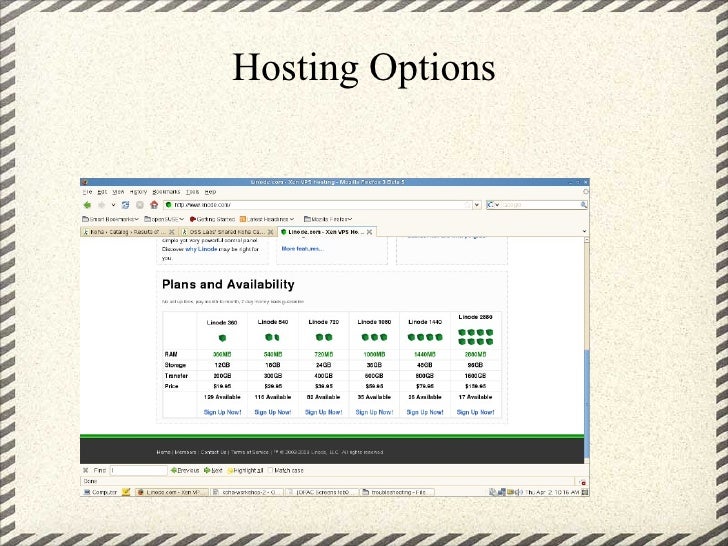This screenshot has width=728, height=546.
Task: Open the list all tabs dropdown
Action: tap(584, 231)
